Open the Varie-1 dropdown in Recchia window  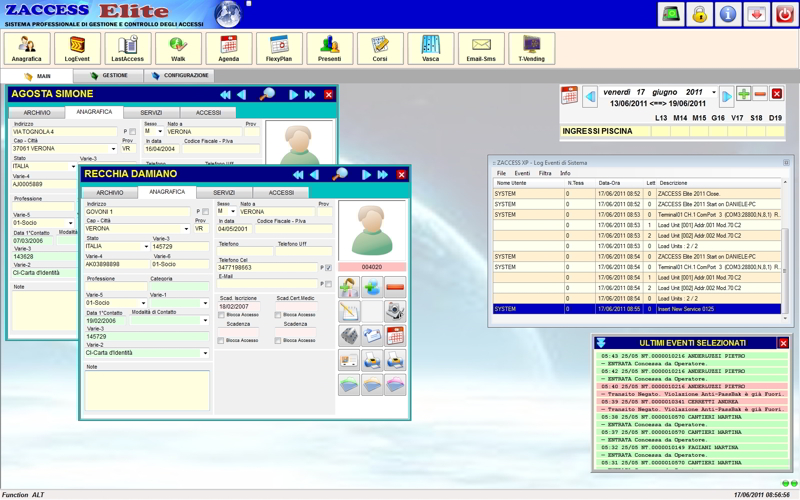(205, 303)
